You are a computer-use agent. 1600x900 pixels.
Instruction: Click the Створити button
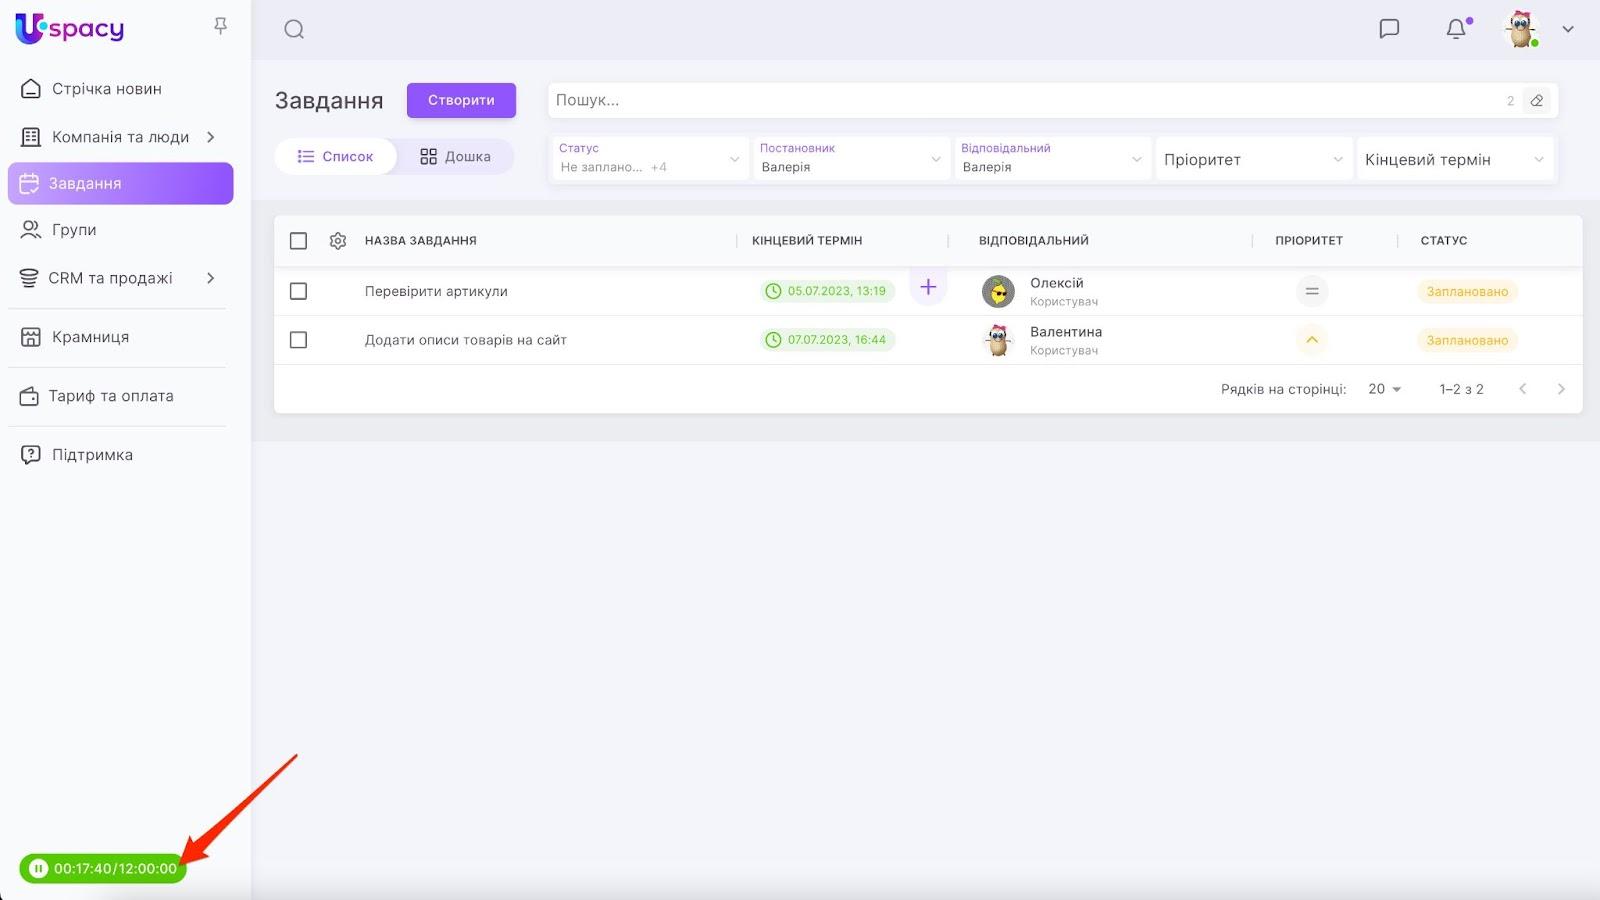coord(461,100)
